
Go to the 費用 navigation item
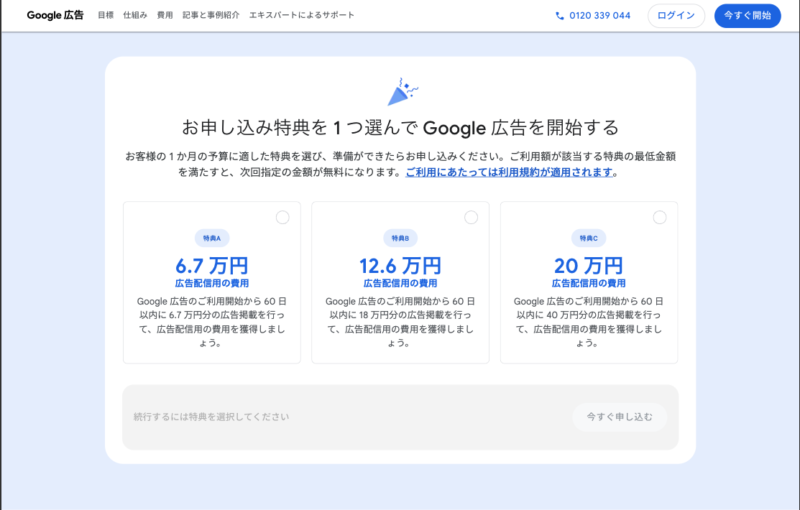tap(165, 16)
